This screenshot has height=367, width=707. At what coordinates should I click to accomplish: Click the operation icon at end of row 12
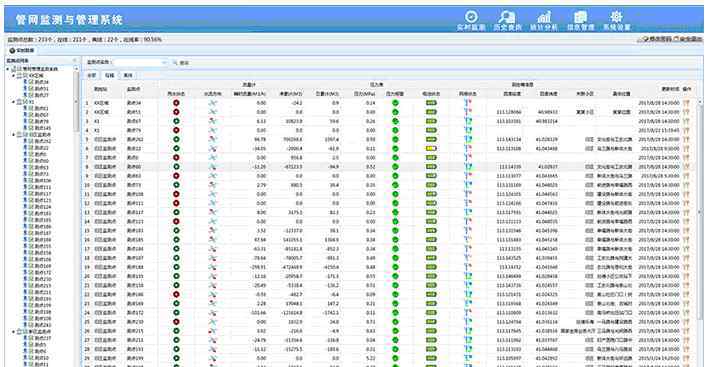(x=687, y=203)
